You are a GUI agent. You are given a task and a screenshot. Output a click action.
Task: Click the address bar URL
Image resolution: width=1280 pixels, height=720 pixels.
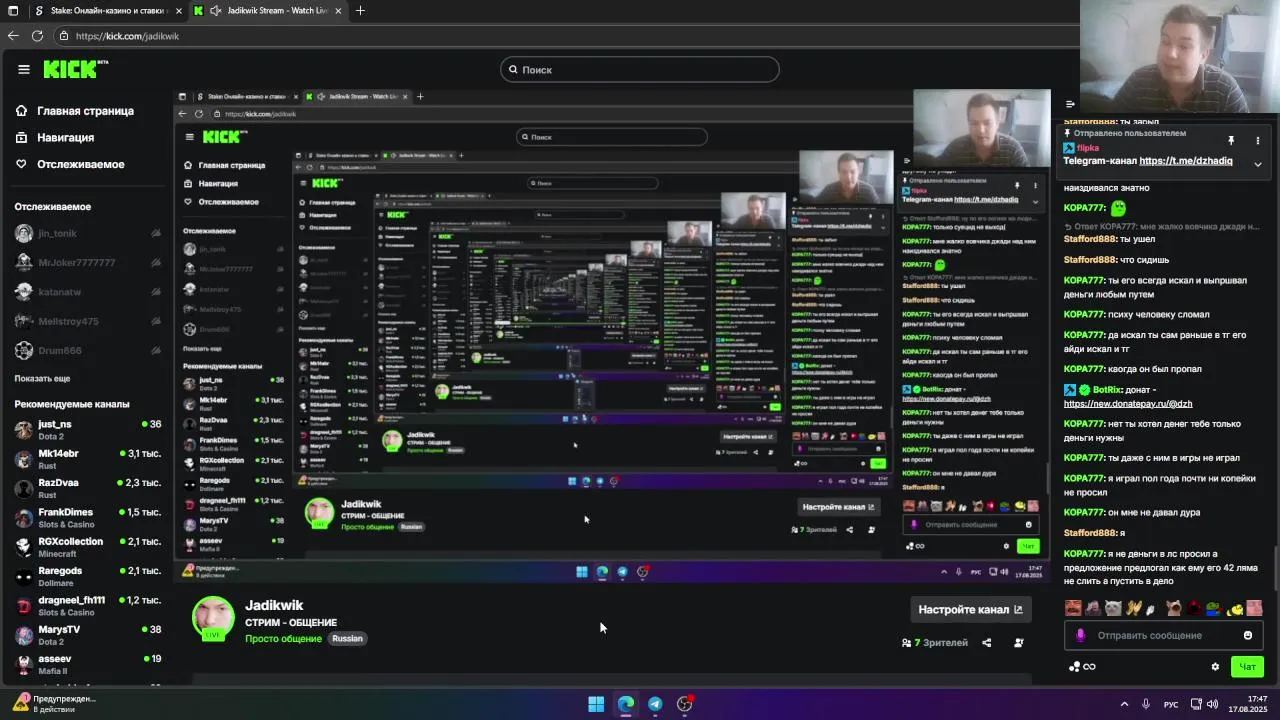point(127,36)
